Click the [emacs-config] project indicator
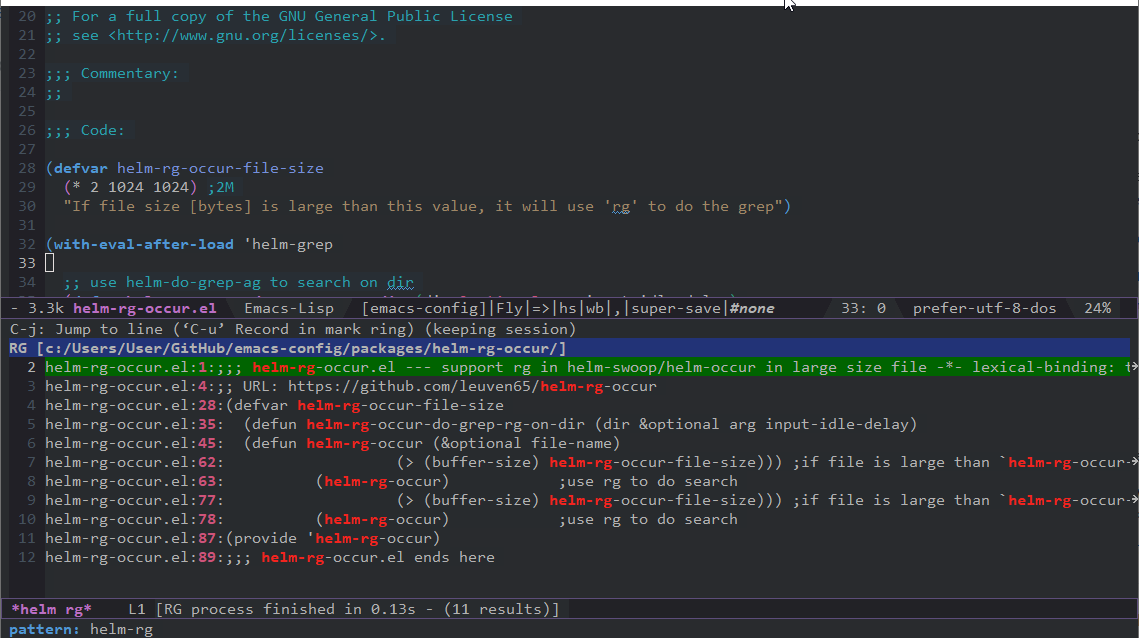The image size is (1139, 638). (424, 308)
